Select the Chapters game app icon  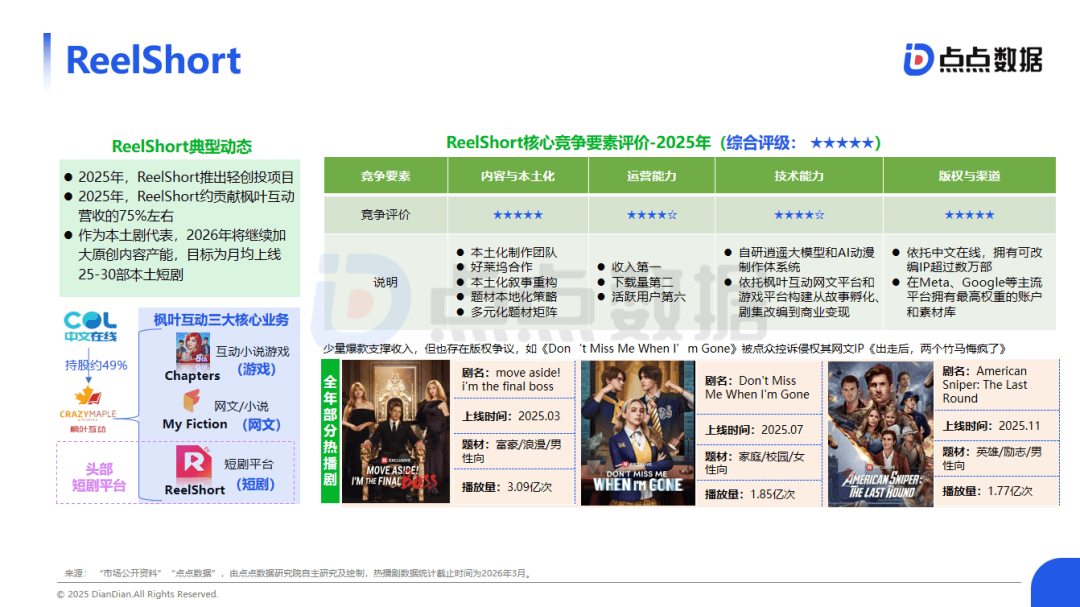[x=192, y=349]
